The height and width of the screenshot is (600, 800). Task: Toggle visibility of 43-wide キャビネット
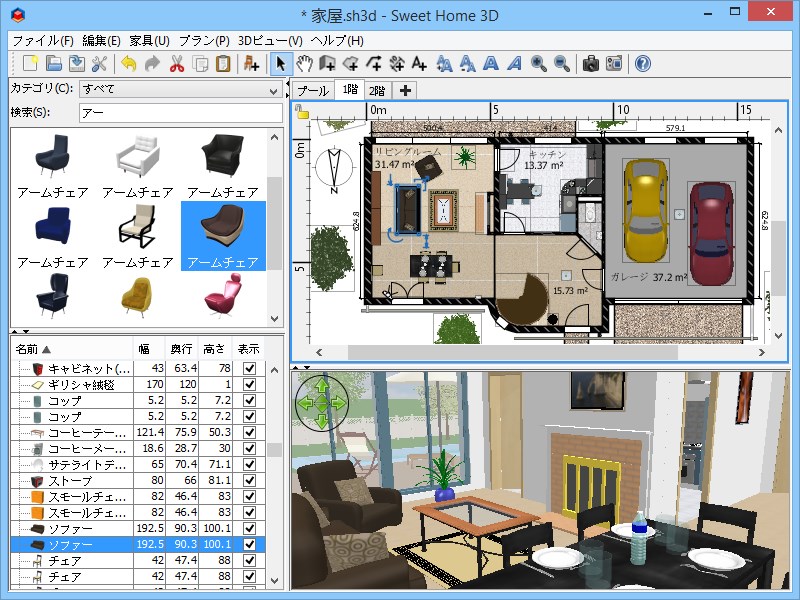coord(249,368)
